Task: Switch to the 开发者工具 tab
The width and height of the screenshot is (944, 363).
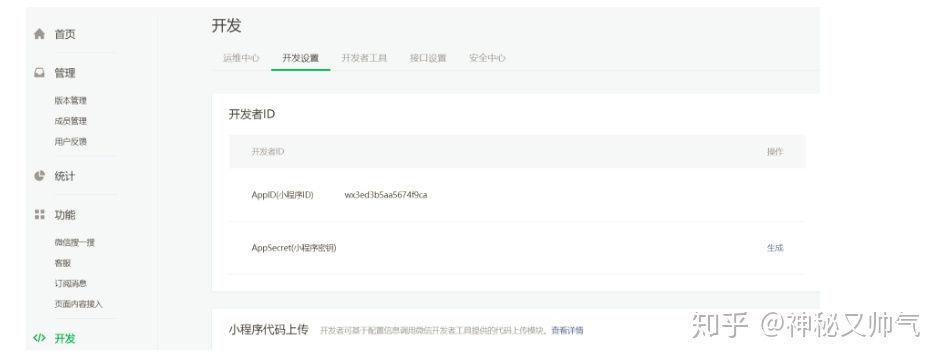Action: [364, 58]
